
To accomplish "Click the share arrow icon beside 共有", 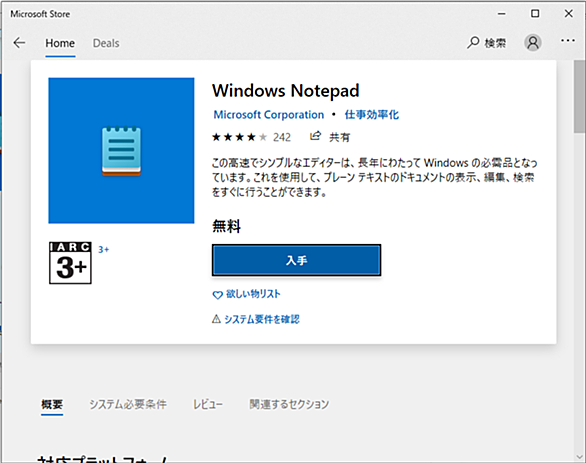I will click(x=315, y=136).
